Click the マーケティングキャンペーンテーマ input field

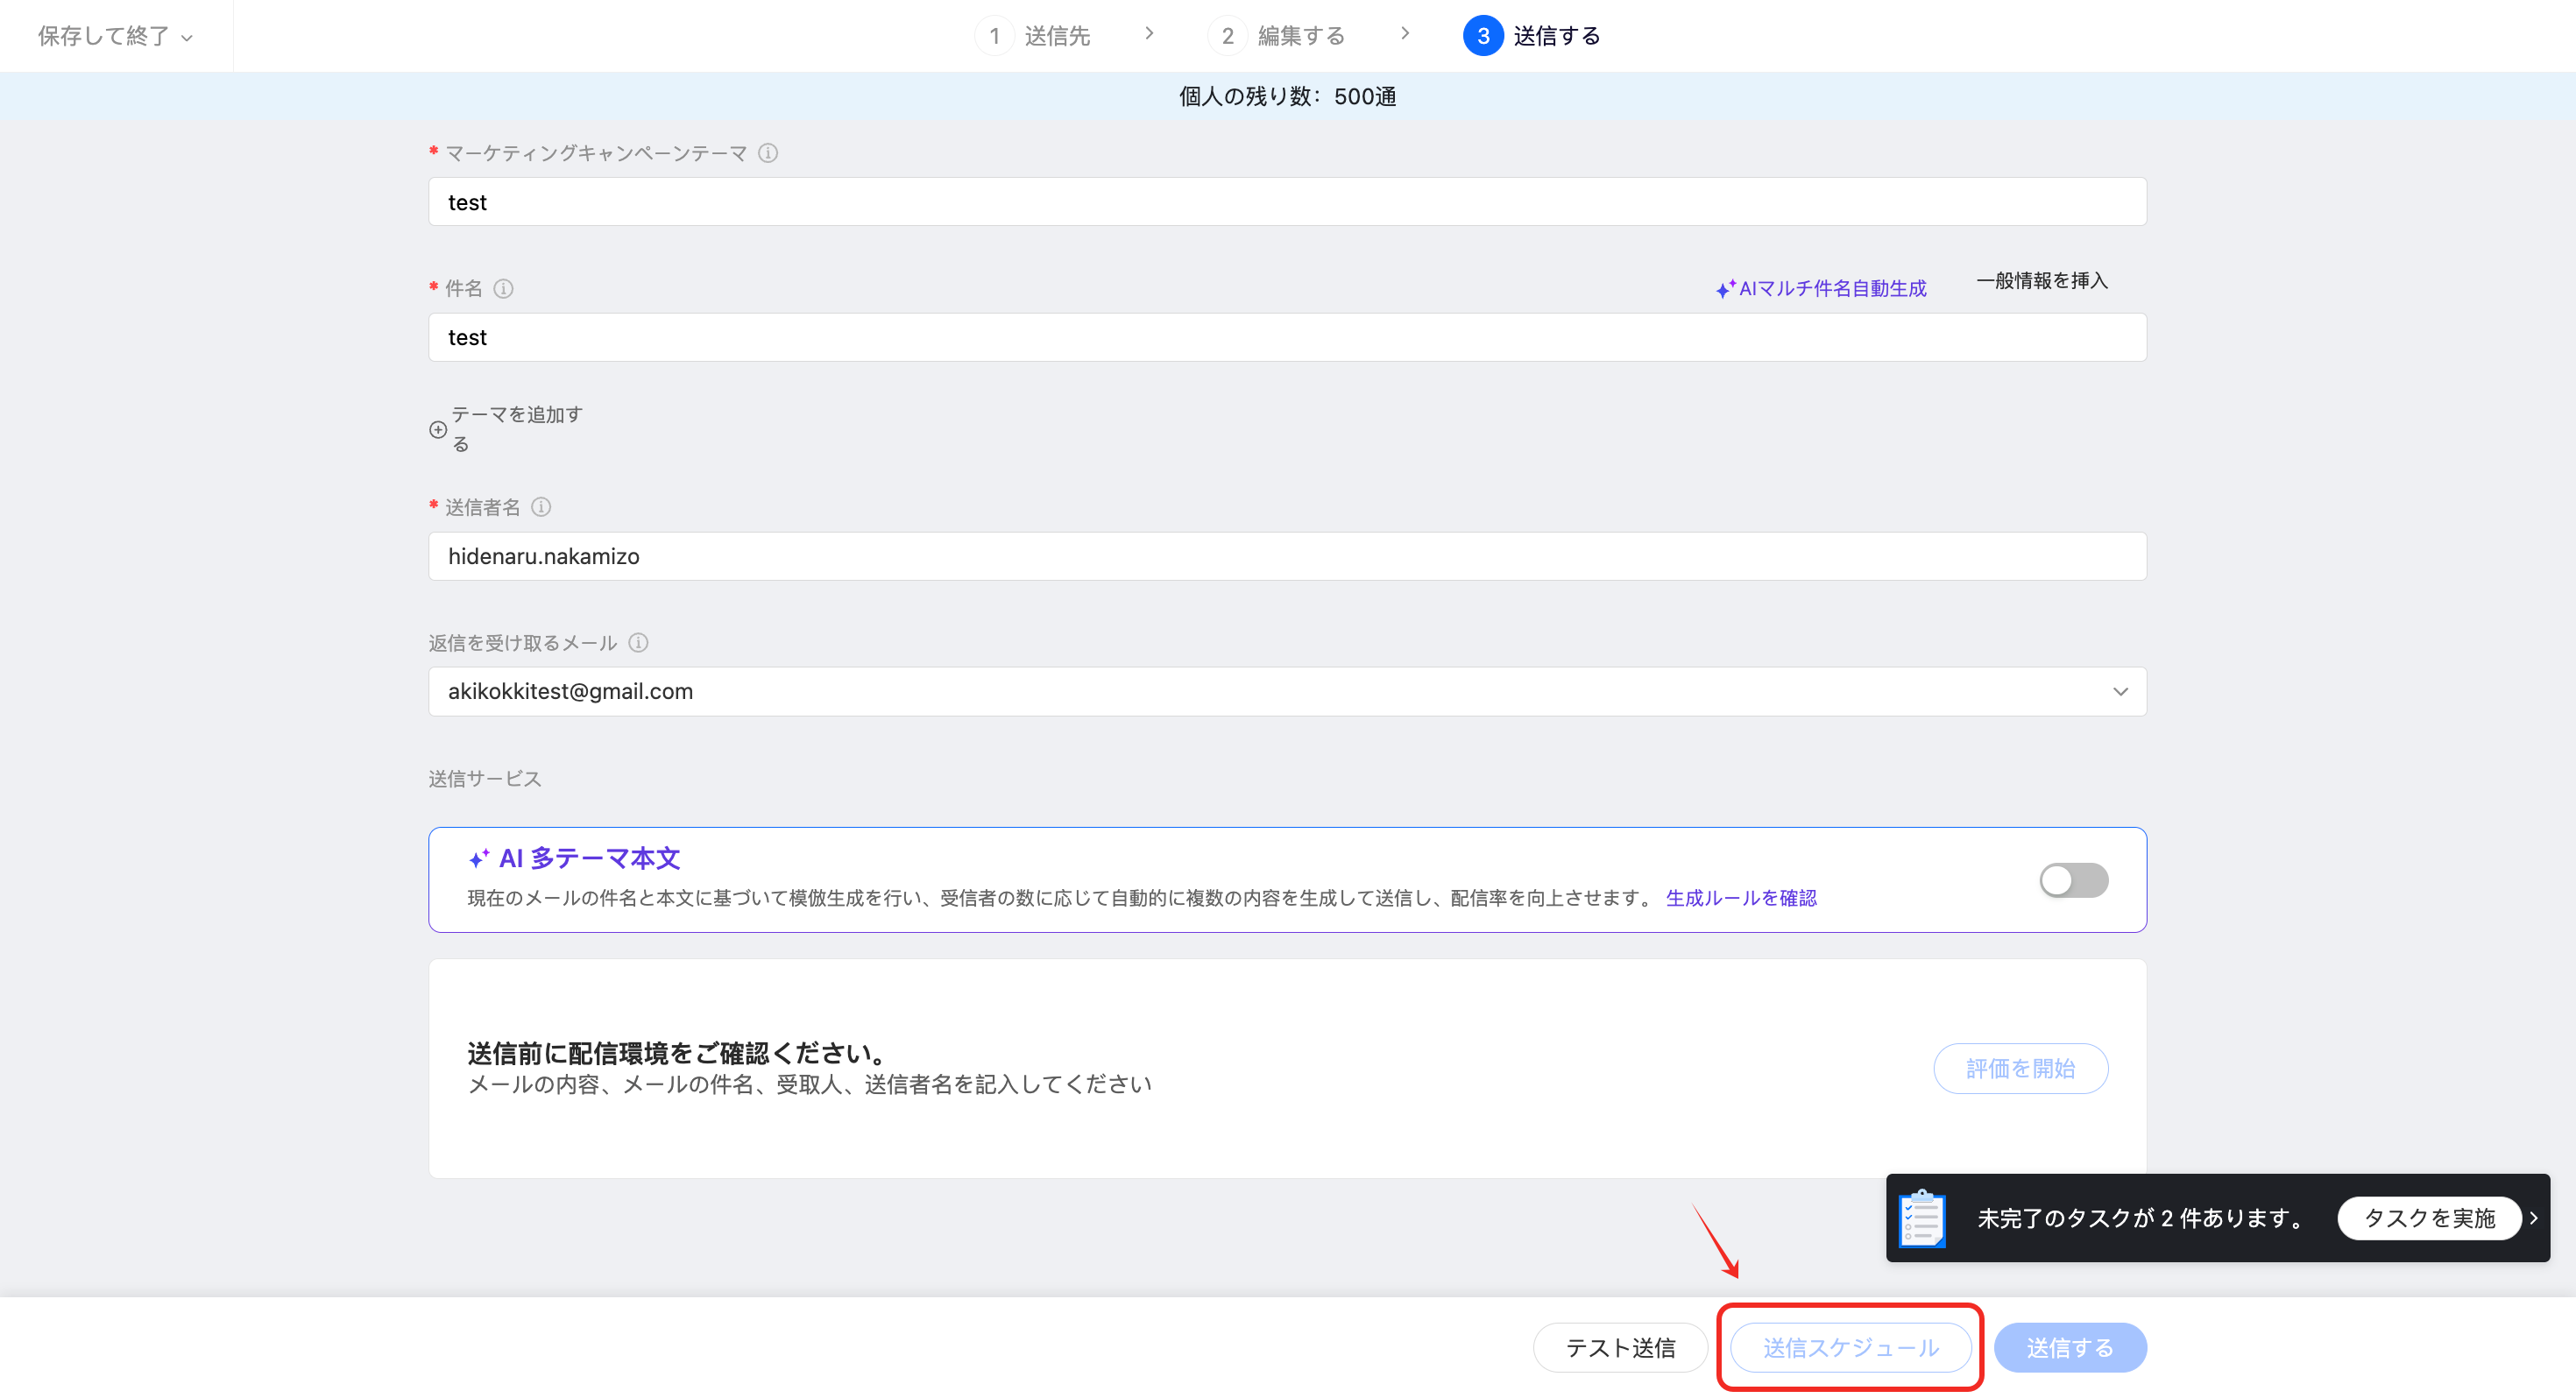click(x=1287, y=202)
